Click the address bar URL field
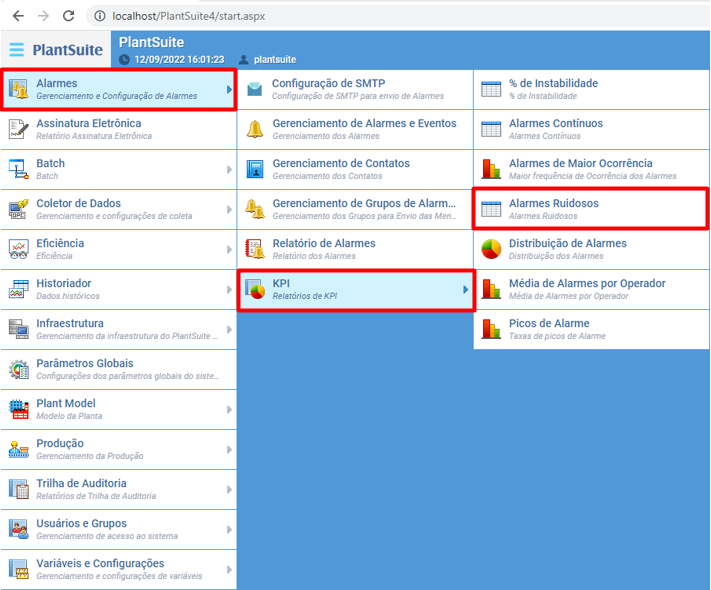The width and height of the screenshot is (711, 590). 399,16
